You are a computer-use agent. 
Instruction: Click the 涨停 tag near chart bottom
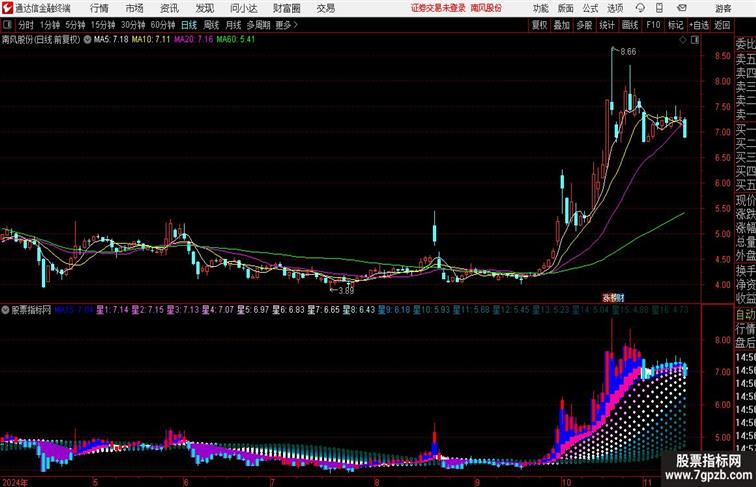pos(613,298)
